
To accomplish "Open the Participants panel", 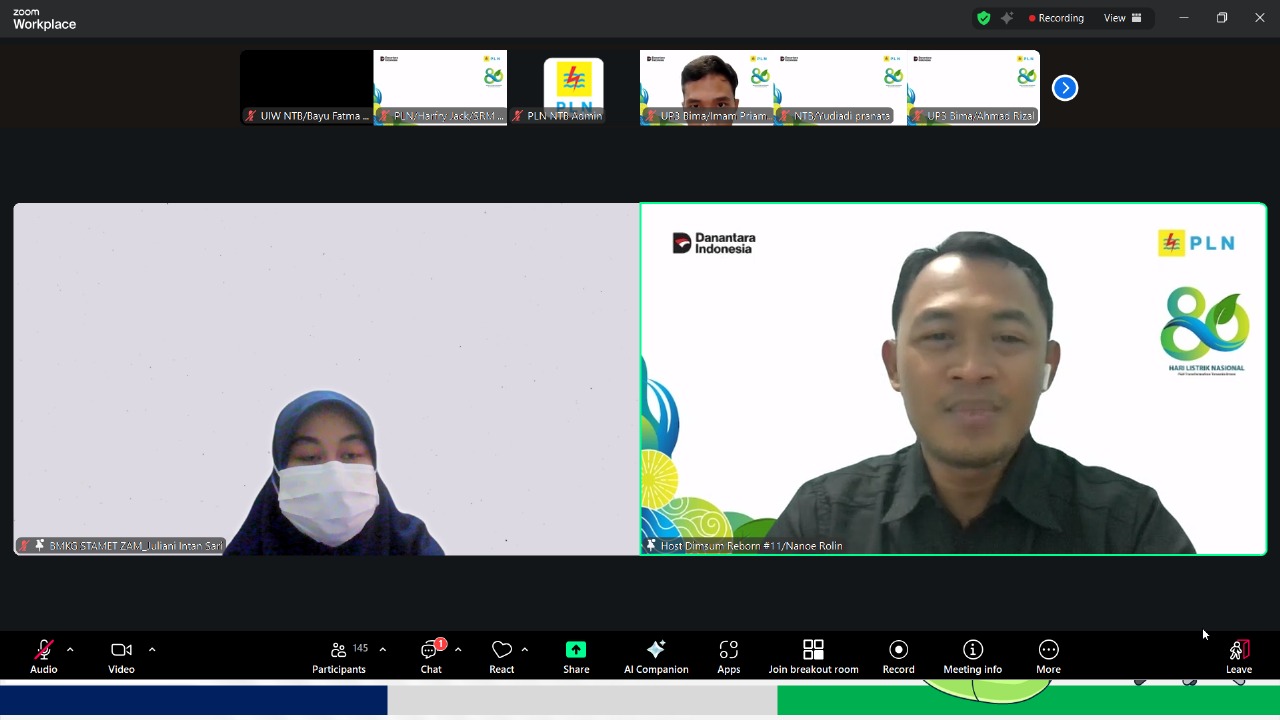I will coord(339,656).
